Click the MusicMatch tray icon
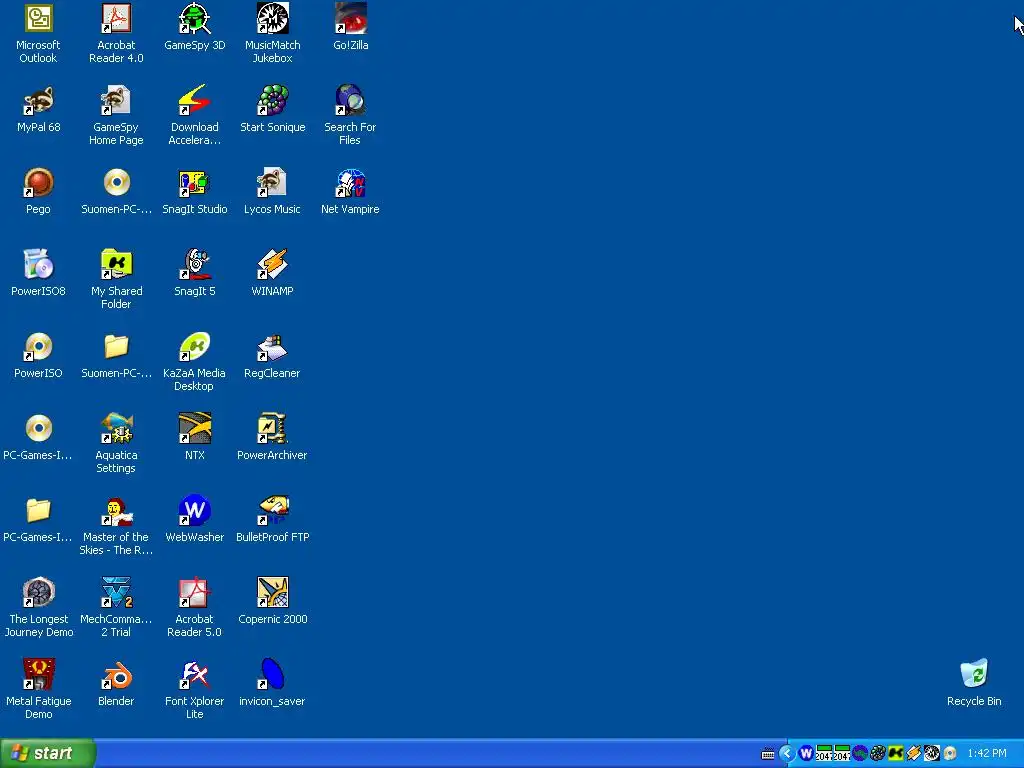 [x=931, y=754]
